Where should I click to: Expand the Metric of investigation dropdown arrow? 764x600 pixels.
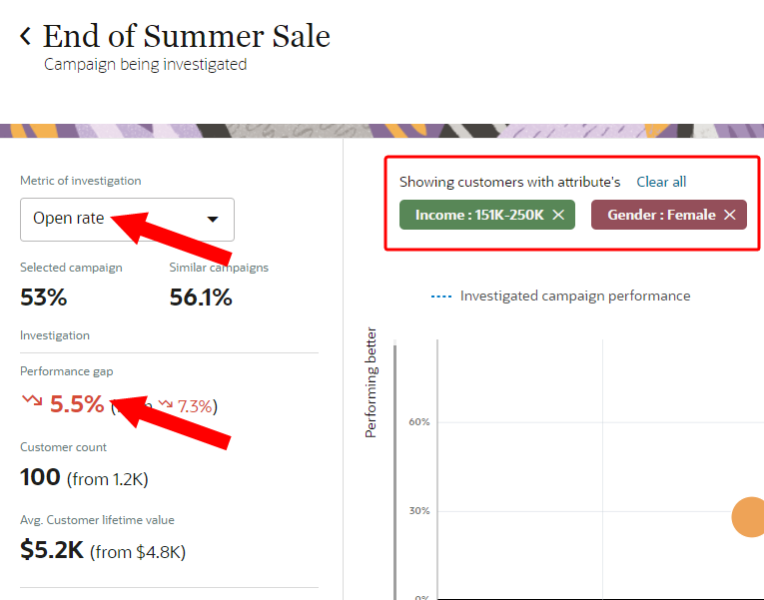click(212, 219)
